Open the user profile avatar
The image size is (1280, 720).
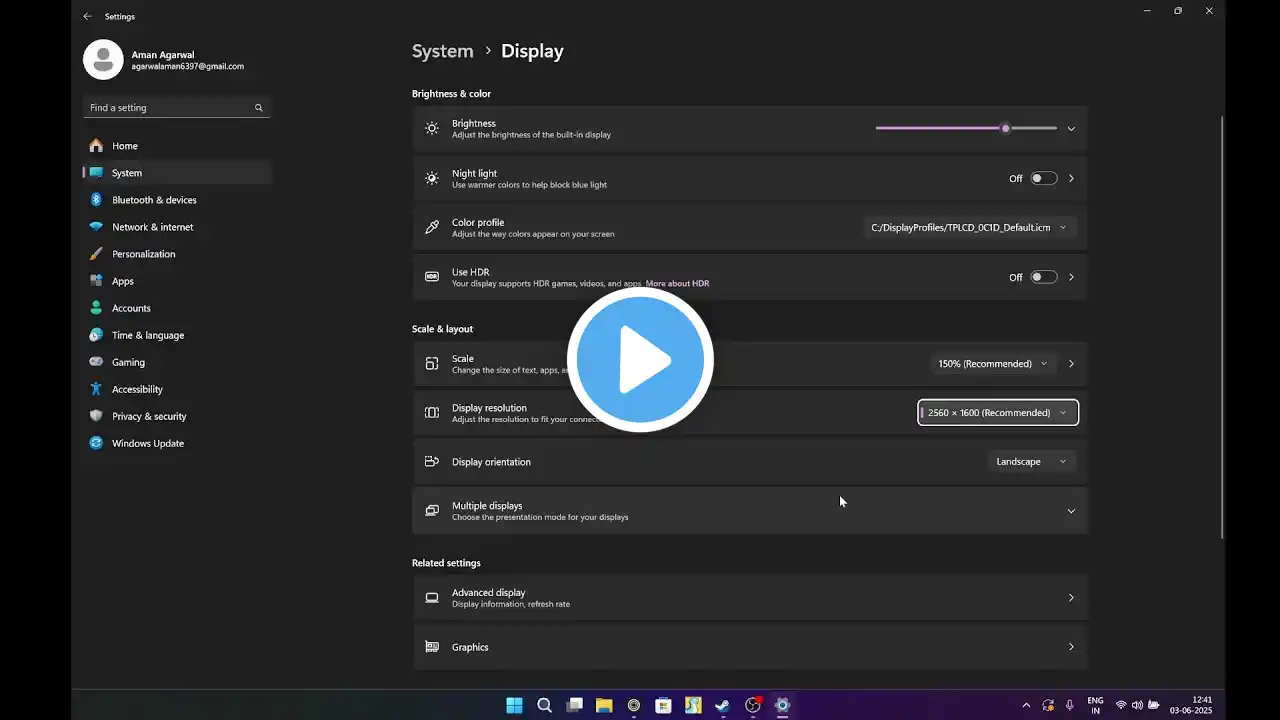pyautogui.click(x=102, y=60)
